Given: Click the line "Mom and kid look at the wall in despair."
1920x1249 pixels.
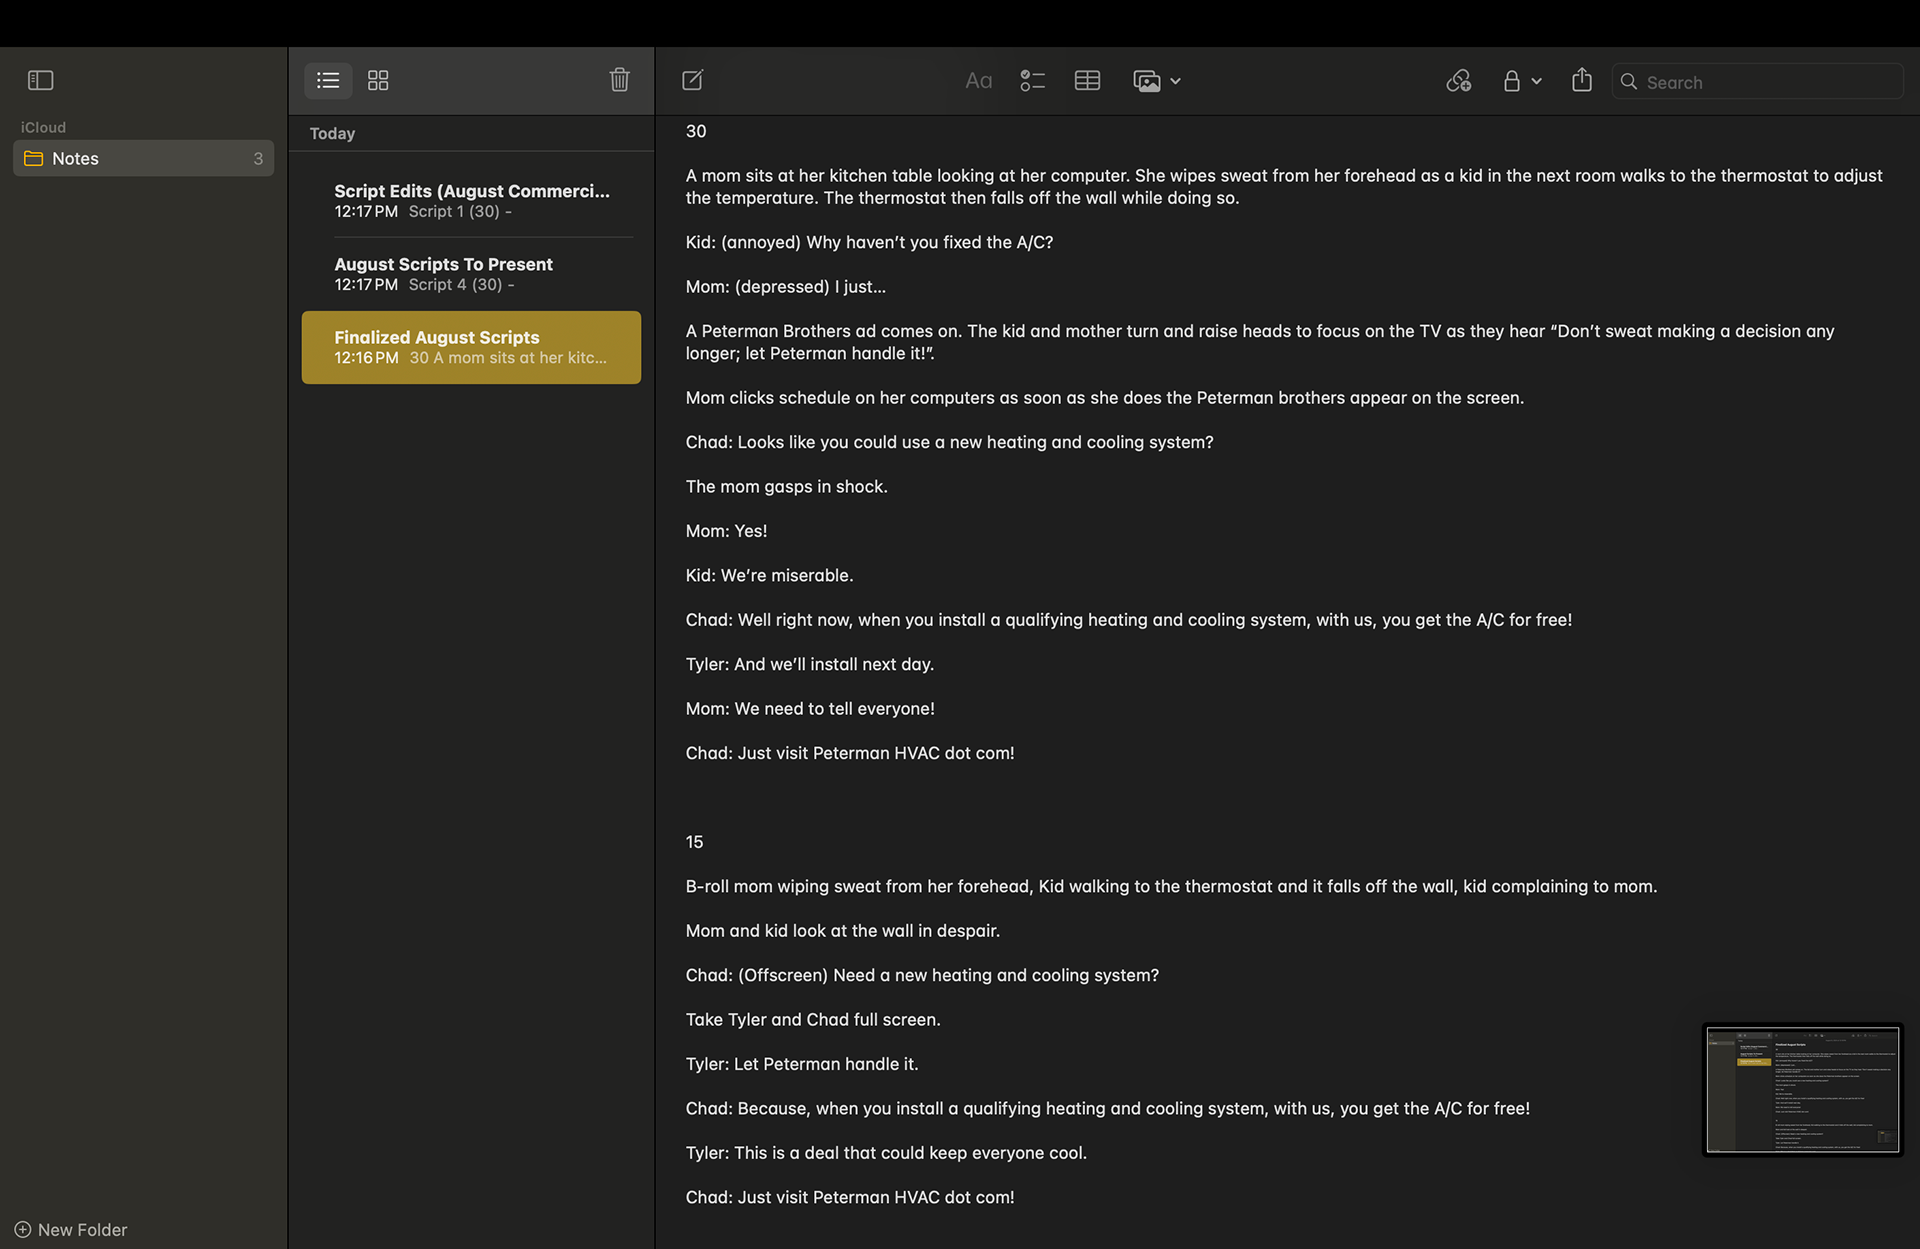Looking at the screenshot, I should click(x=842, y=930).
